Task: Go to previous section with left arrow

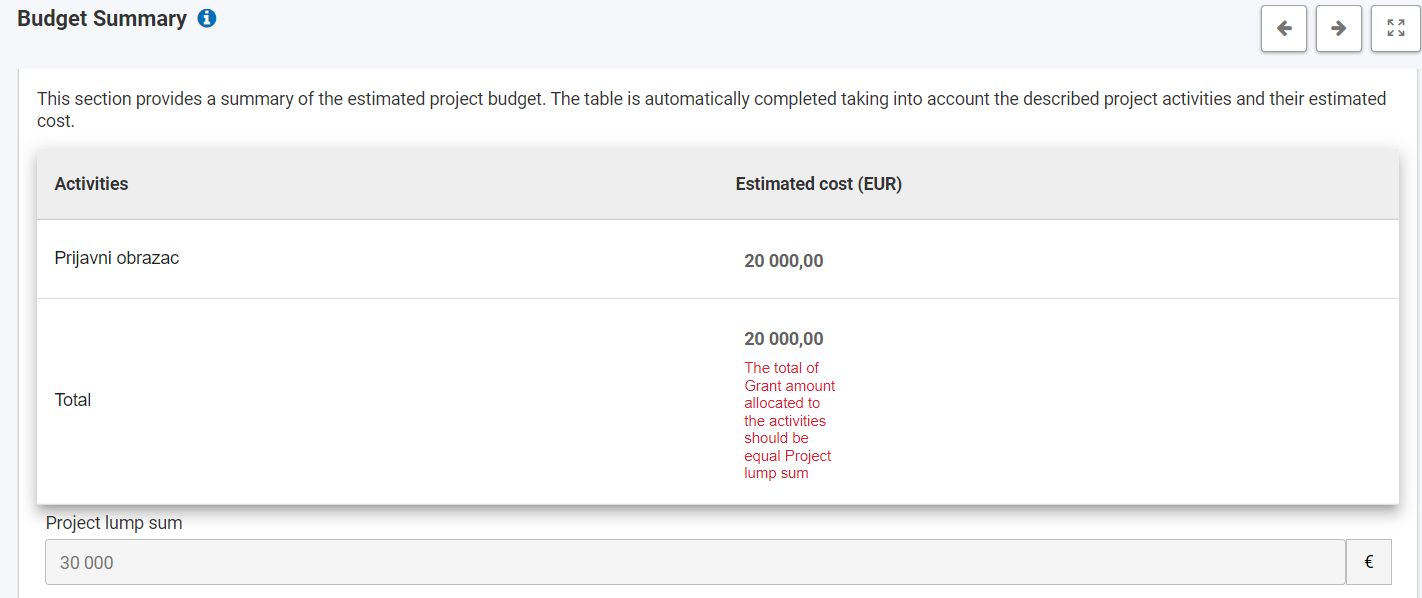Action: point(1284,28)
